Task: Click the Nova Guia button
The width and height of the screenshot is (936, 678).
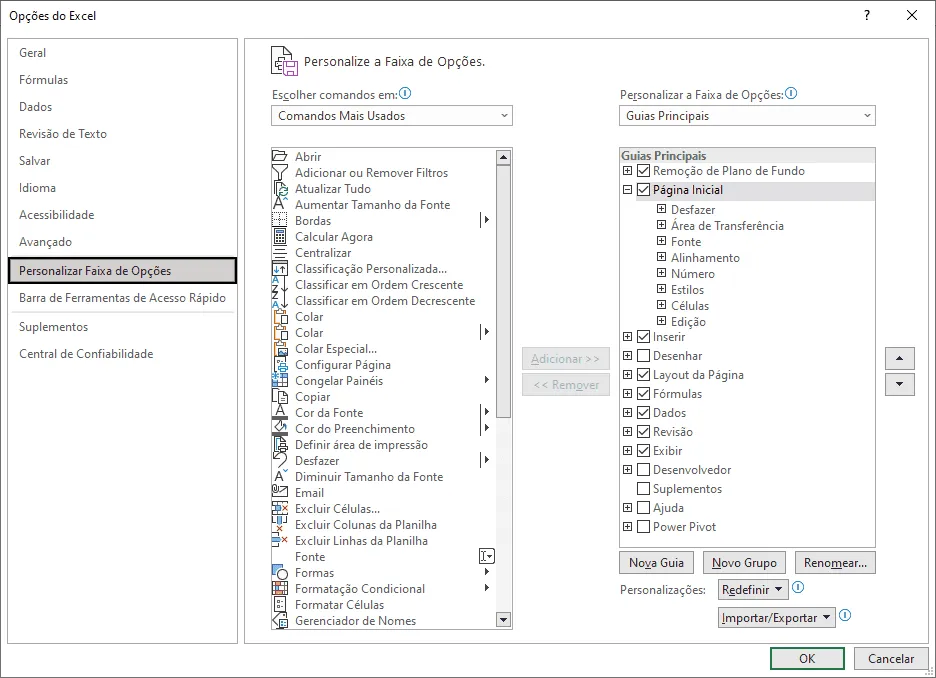Action: tap(657, 563)
